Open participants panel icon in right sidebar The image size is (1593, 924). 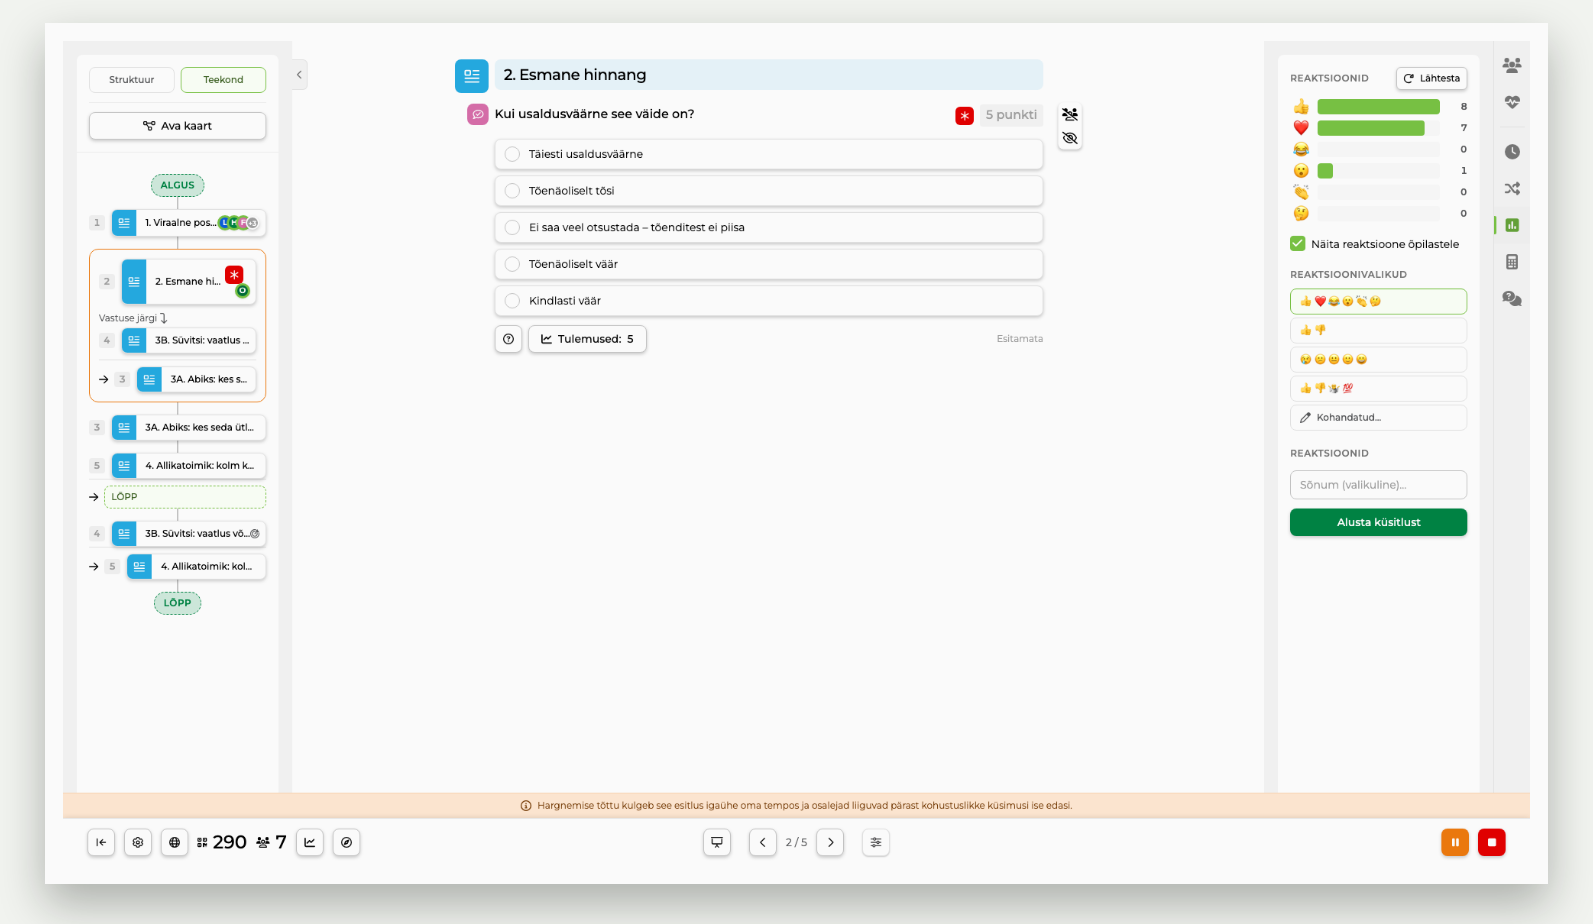point(1511,65)
